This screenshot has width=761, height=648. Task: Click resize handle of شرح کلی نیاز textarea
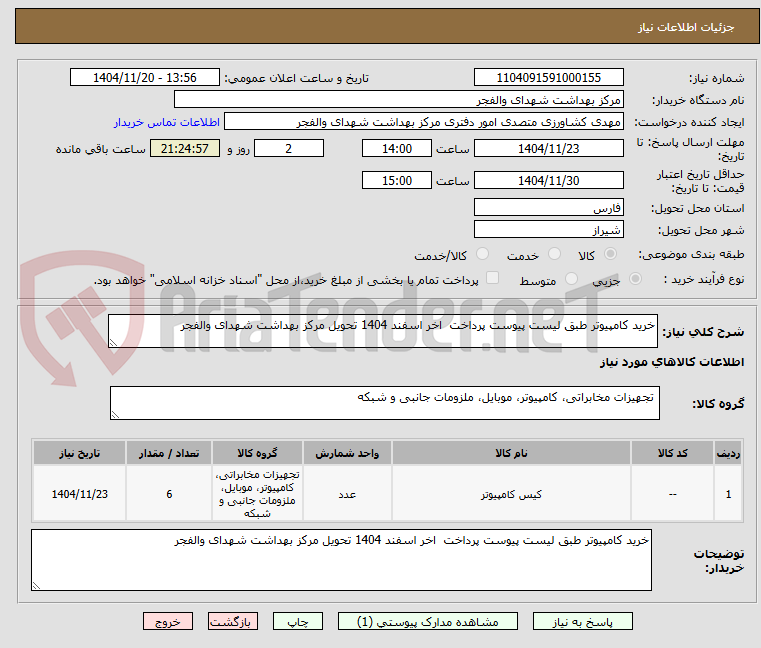[x=113, y=343]
